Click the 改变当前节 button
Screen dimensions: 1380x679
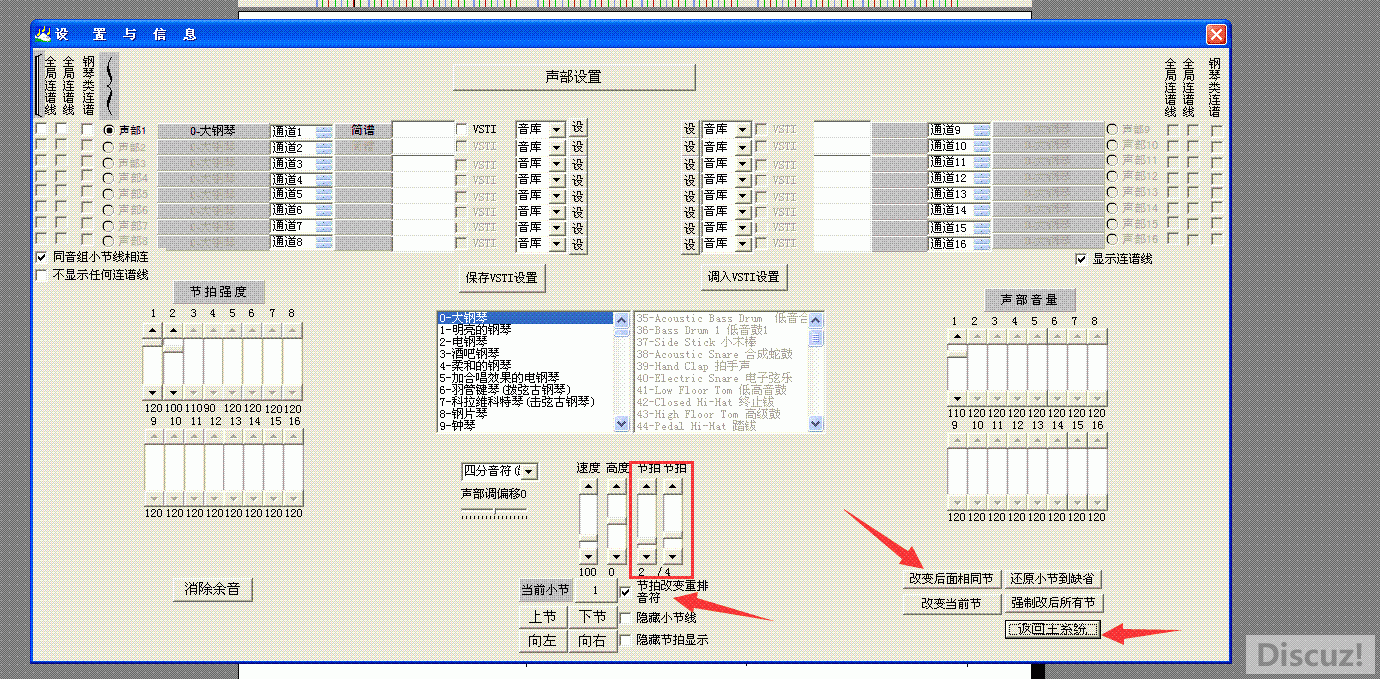pyautogui.click(x=951, y=603)
